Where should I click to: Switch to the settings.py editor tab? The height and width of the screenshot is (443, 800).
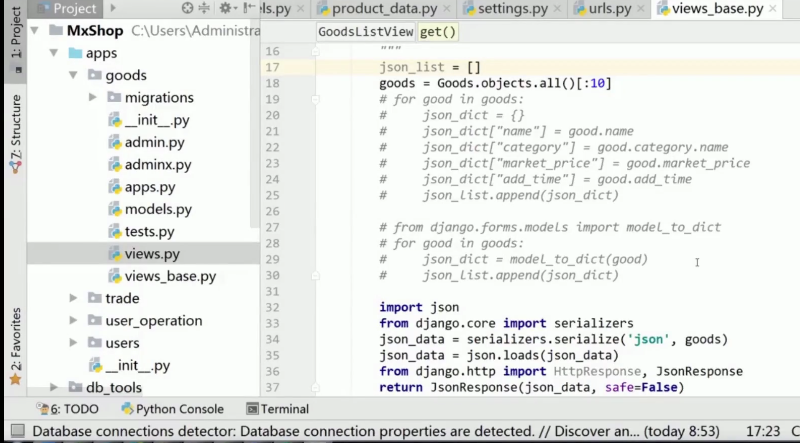[513, 9]
